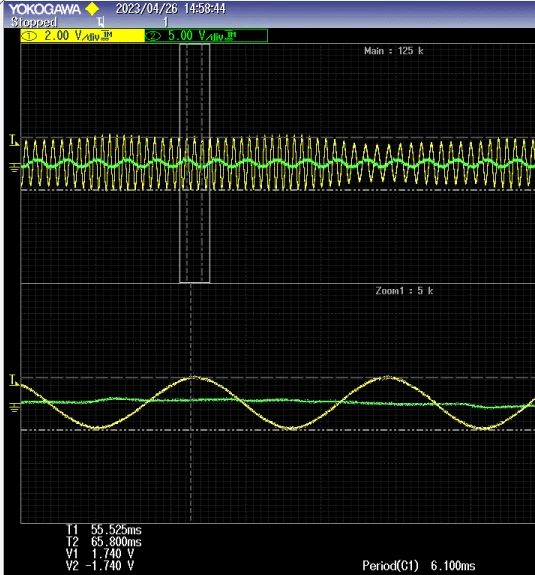Click the trigger level marker in main window
535x575 pixels.
pyautogui.click(x=14, y=140)
